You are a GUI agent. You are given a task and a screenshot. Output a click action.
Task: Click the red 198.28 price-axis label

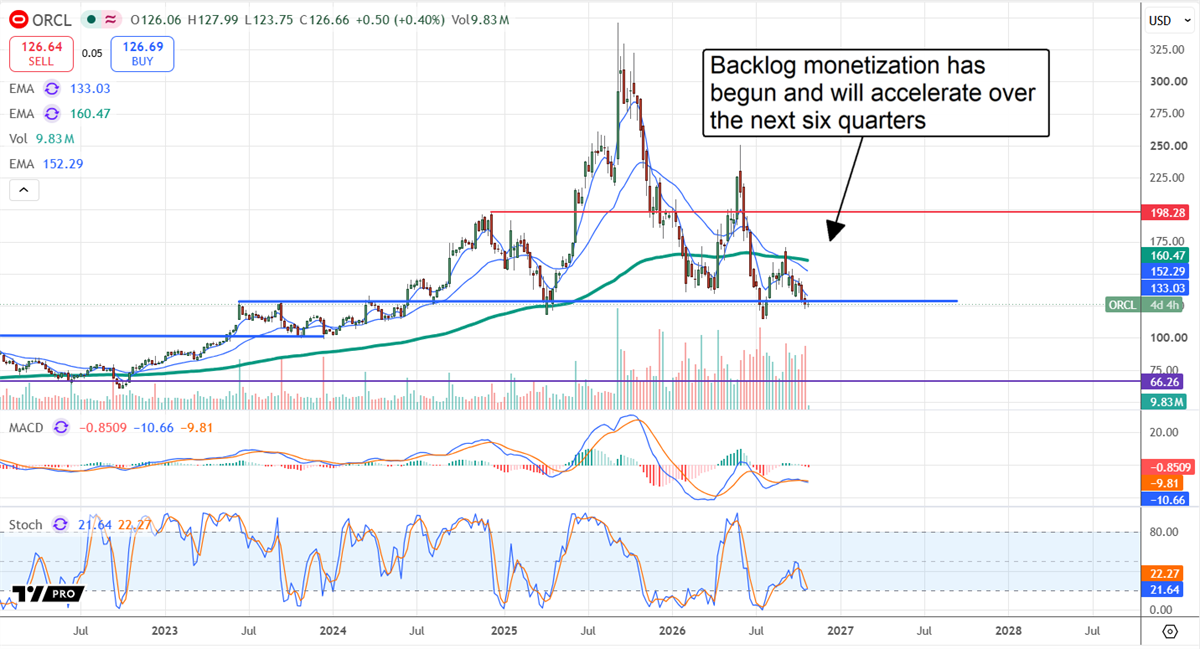1165,213
